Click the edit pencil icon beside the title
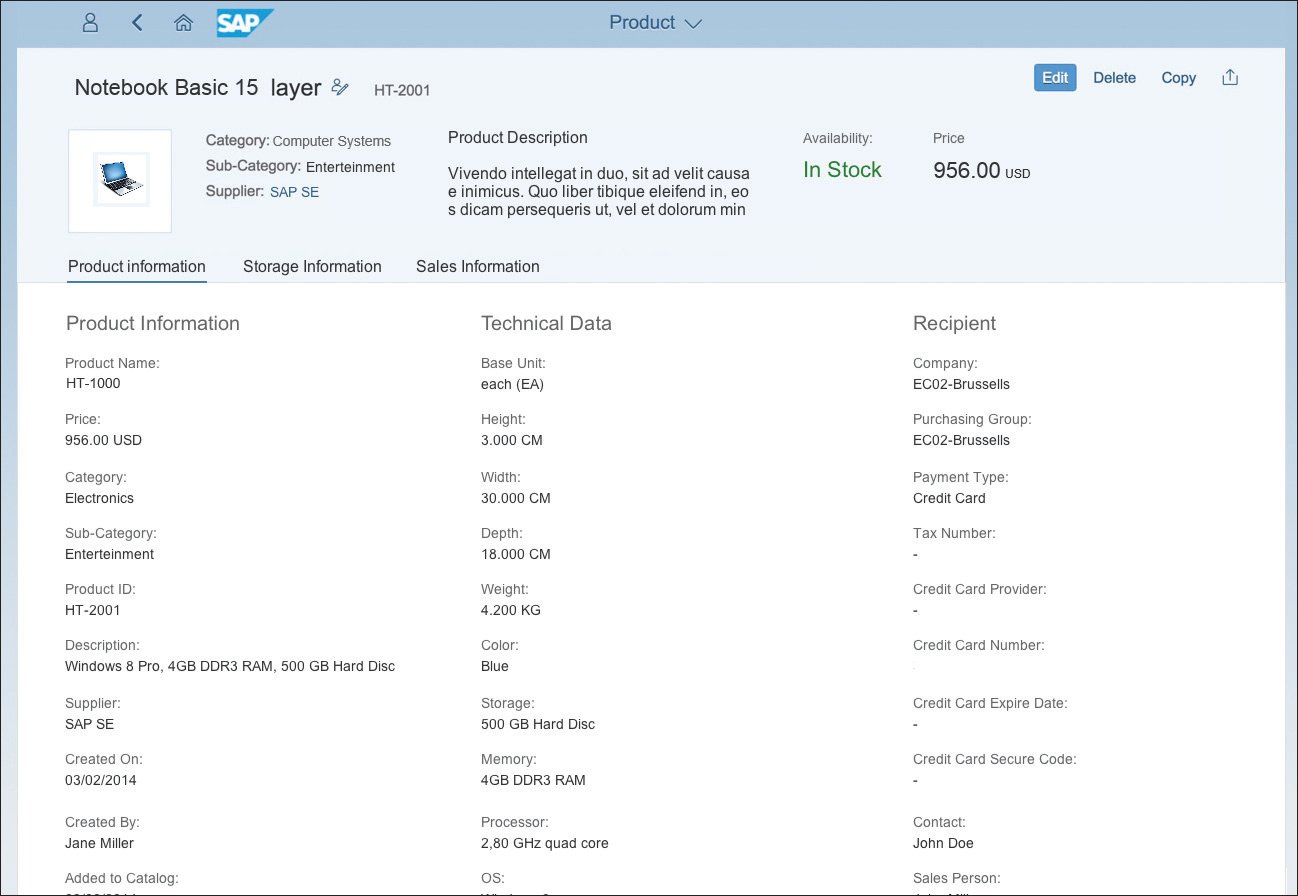This screenshot has height=896, width=1298. click(x=340, y=87)
